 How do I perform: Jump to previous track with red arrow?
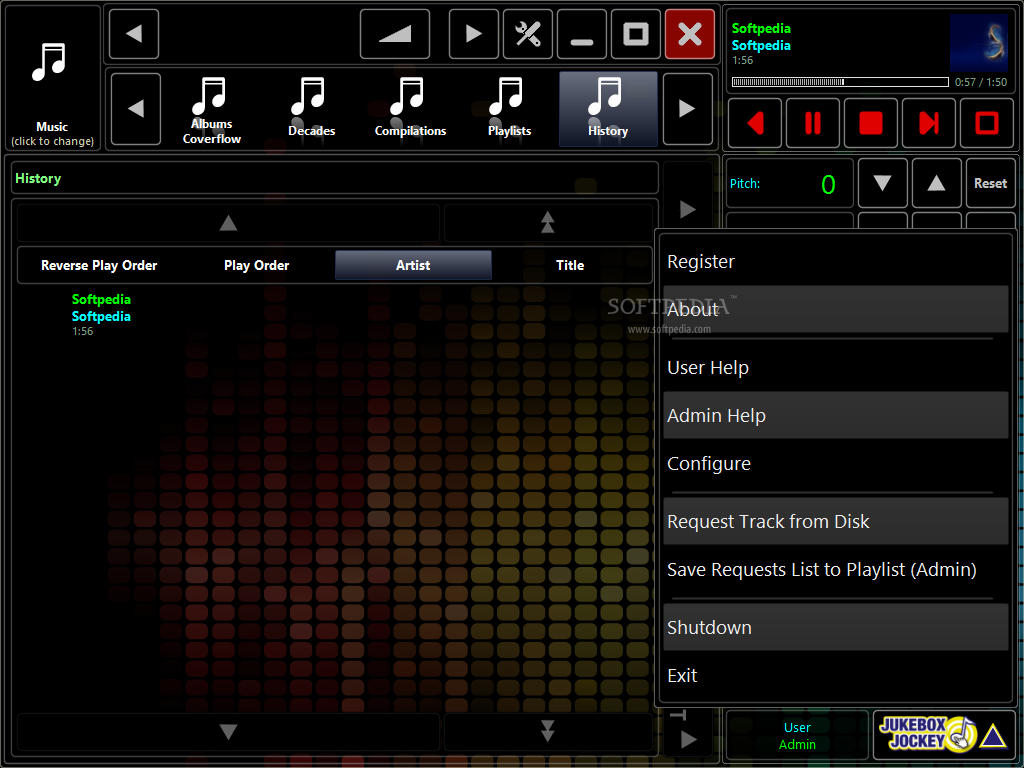755,123
